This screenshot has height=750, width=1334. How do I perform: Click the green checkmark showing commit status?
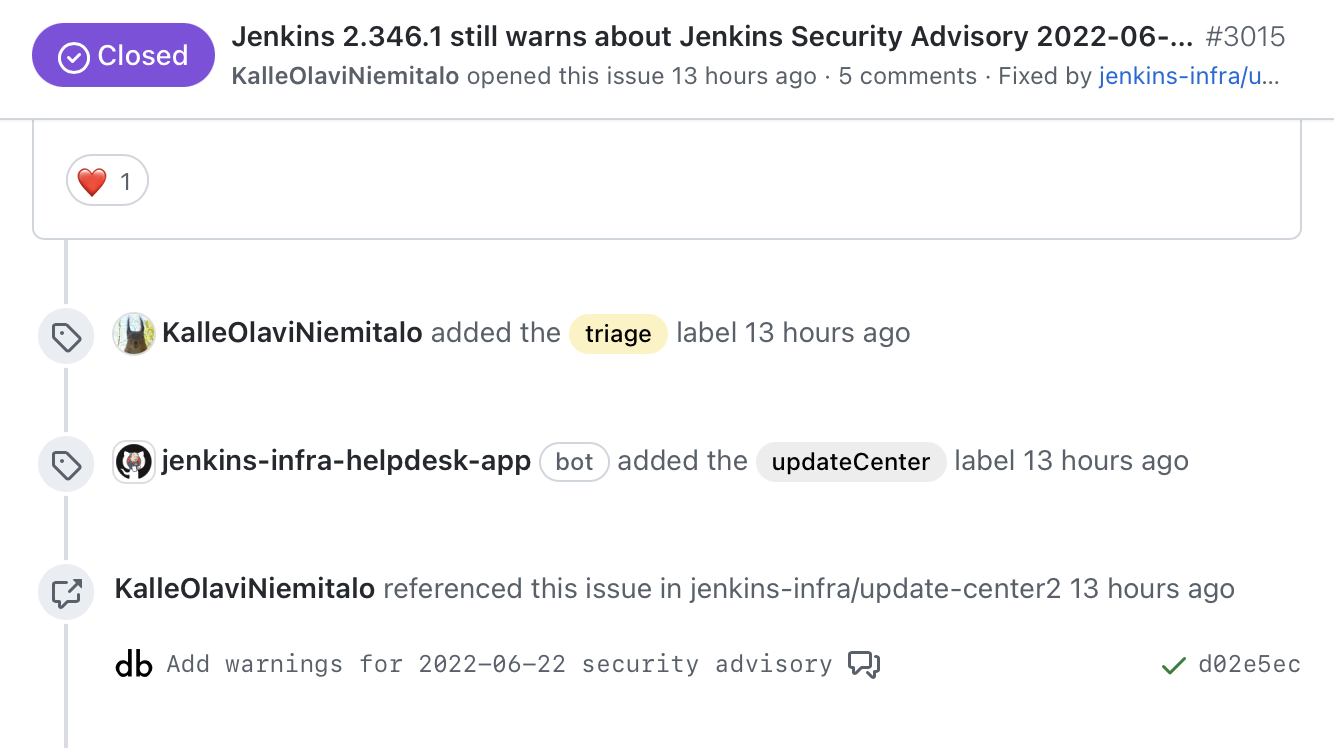(1173, 664)
